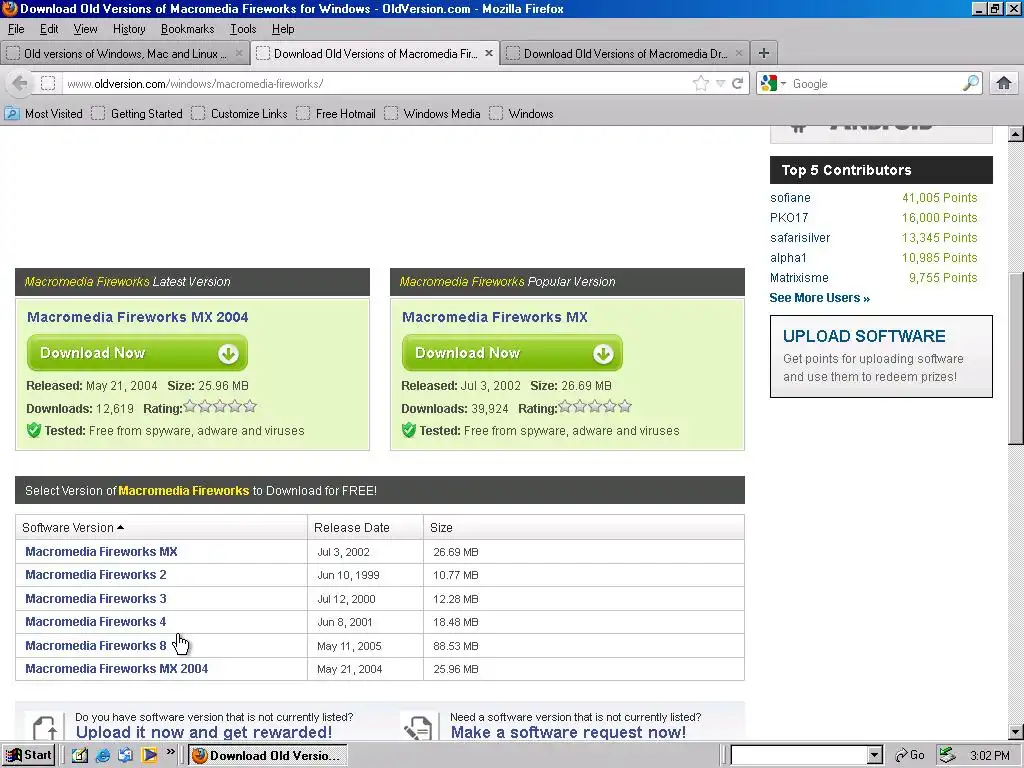Open a new tab with plus button

click(763, 54)
